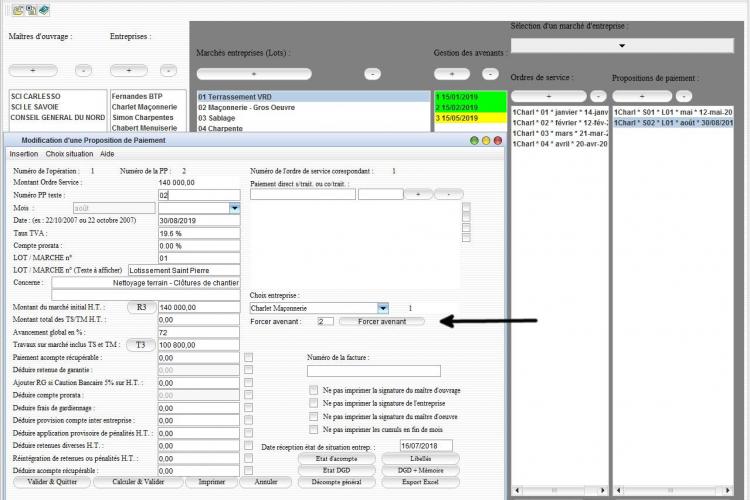Click left arrow of Propositions de paiement scrollbar
The image size is (750, 500).
pyautogui.click(x=618, y=490)
